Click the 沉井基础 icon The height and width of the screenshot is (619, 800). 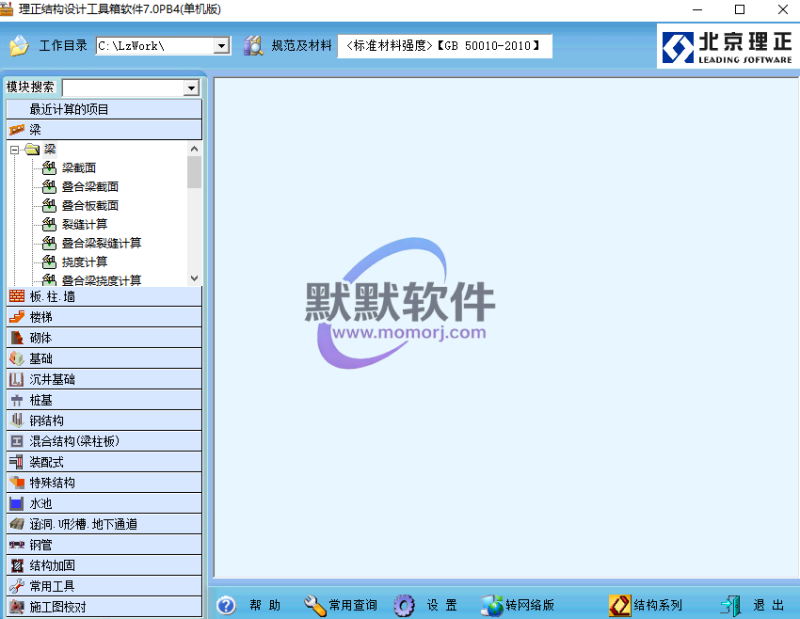(x=17, y=379)
